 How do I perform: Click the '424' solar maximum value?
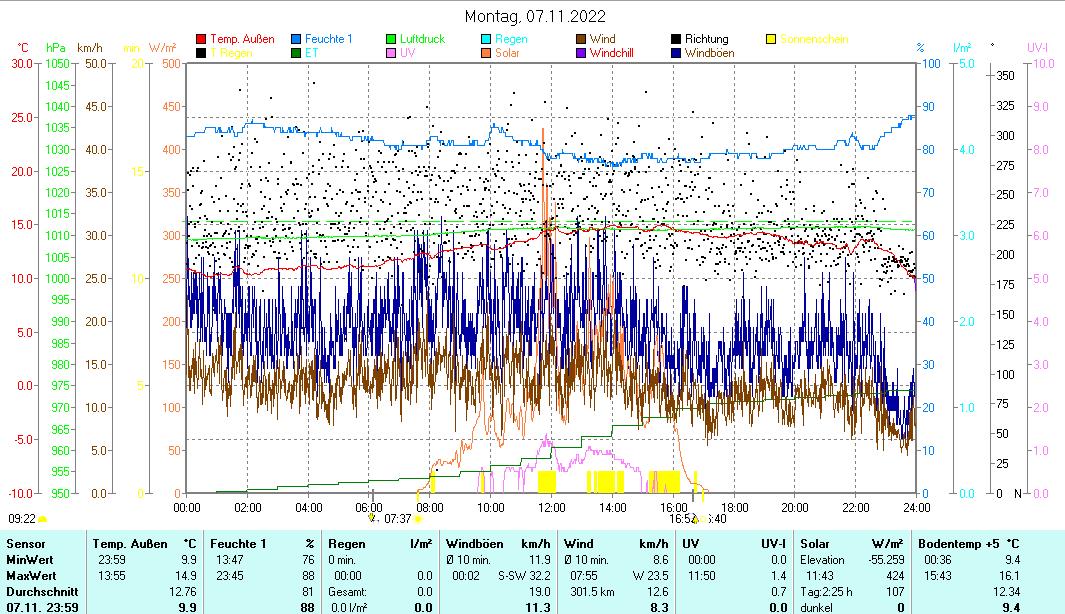(x=895, y=576)
